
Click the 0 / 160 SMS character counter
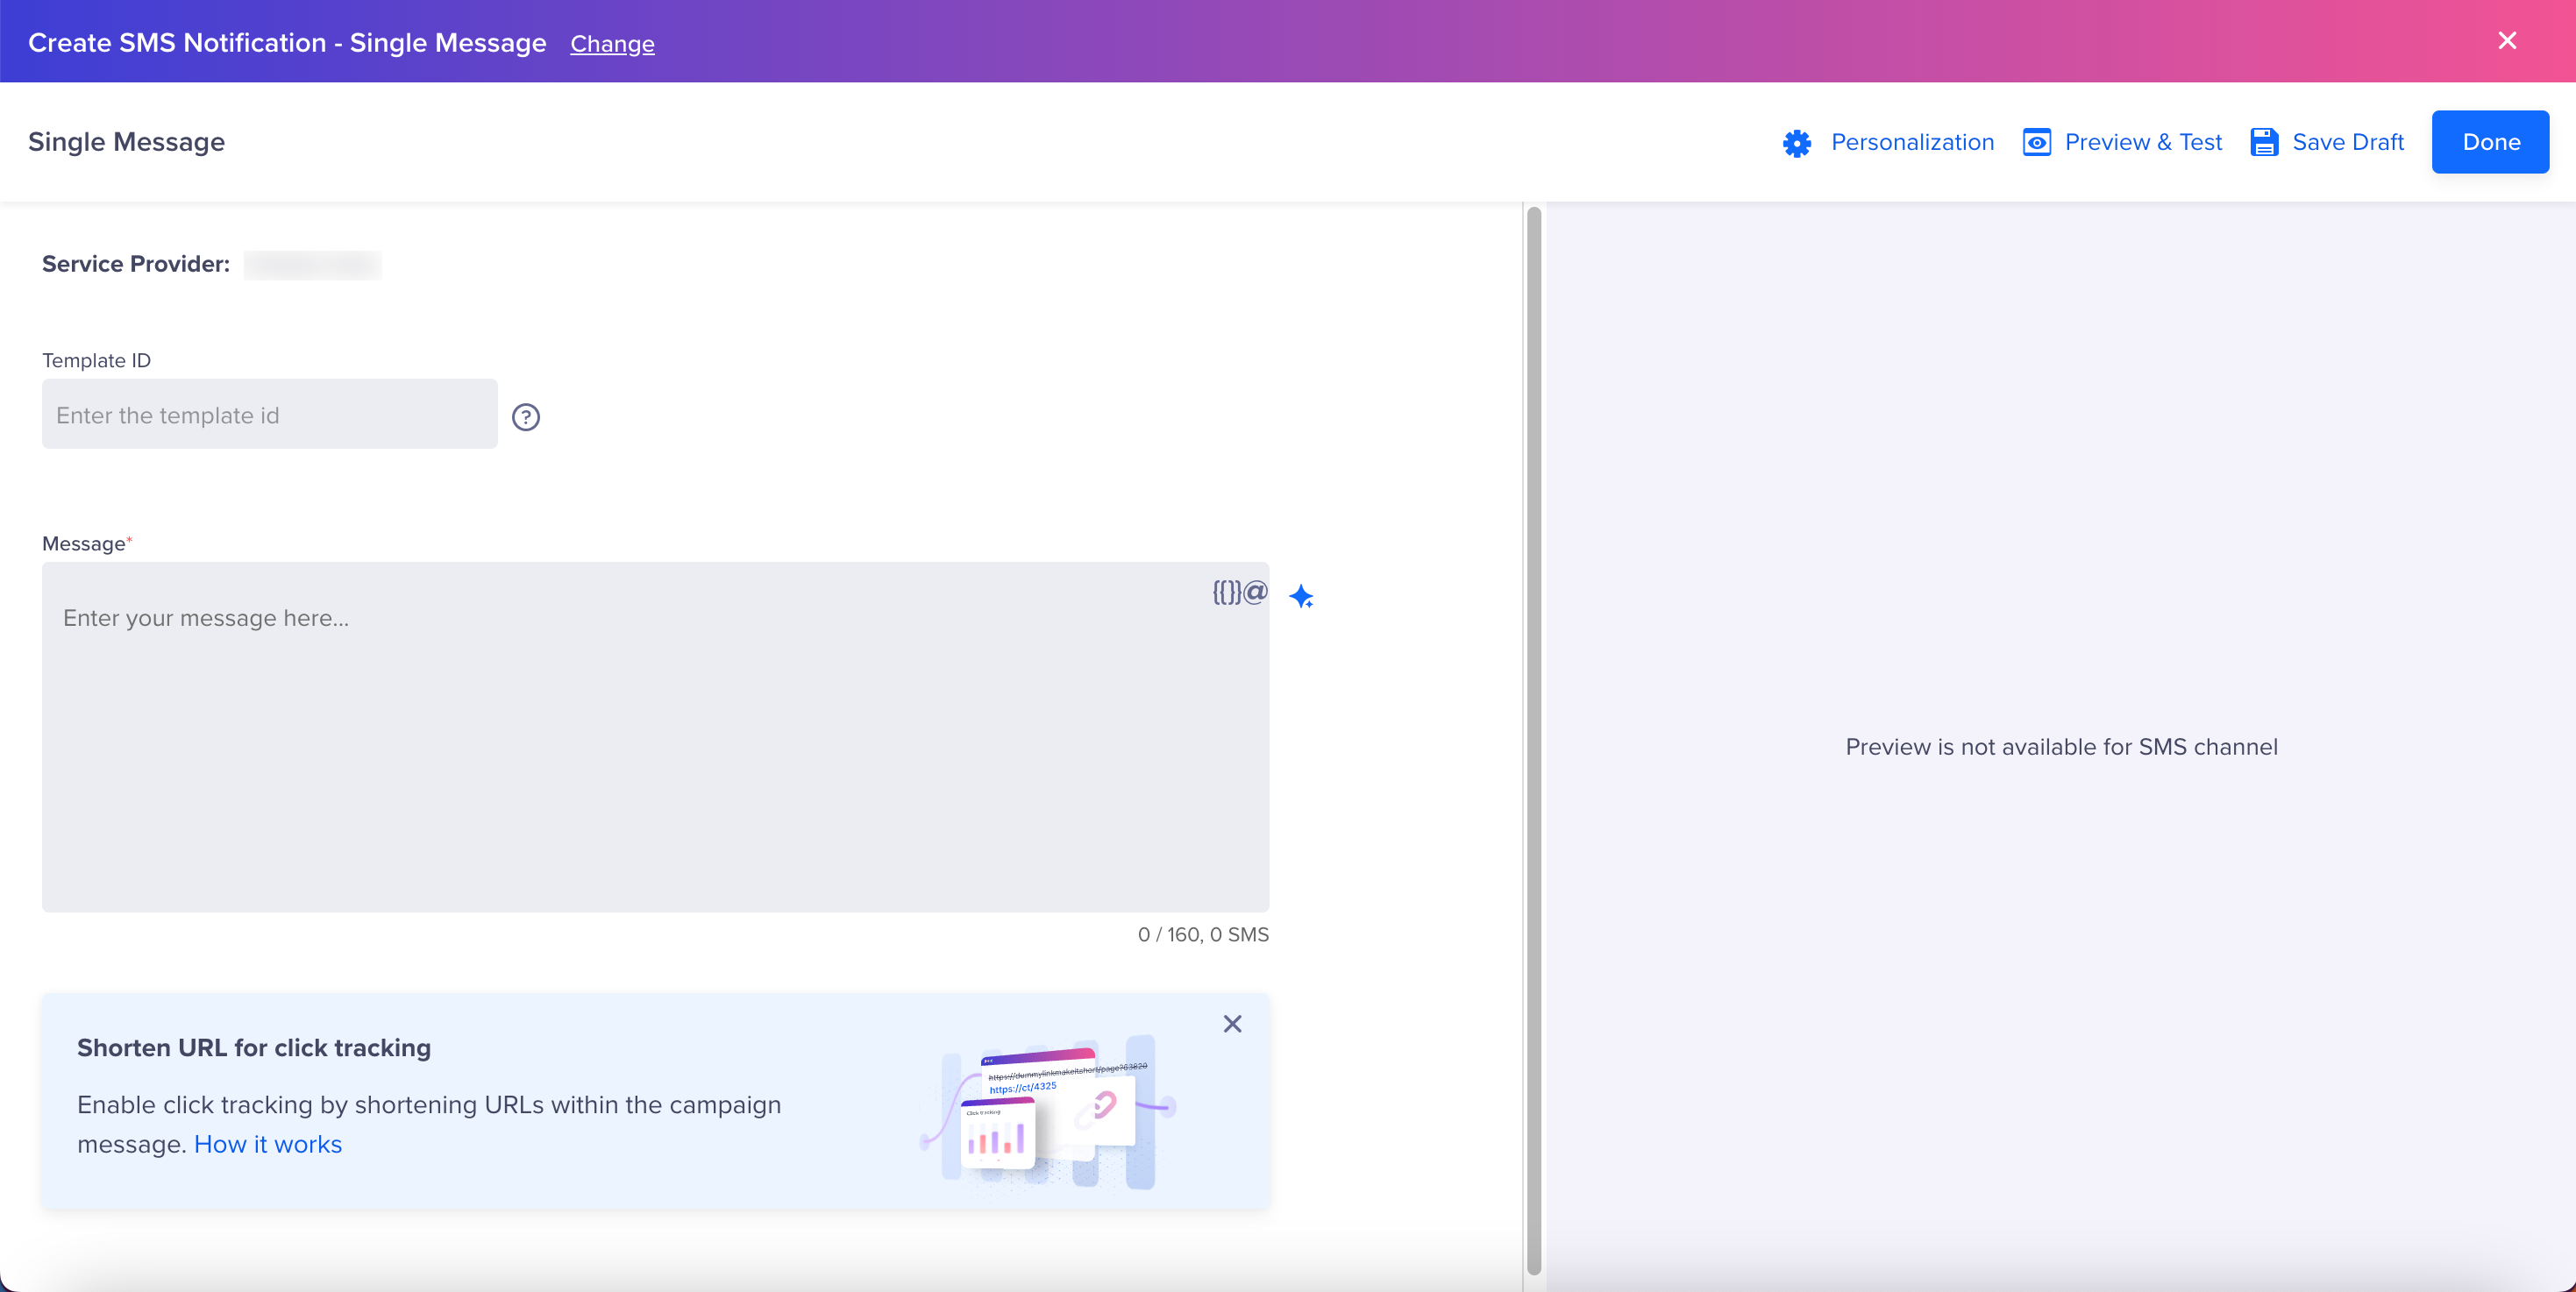click(1202, 934)
